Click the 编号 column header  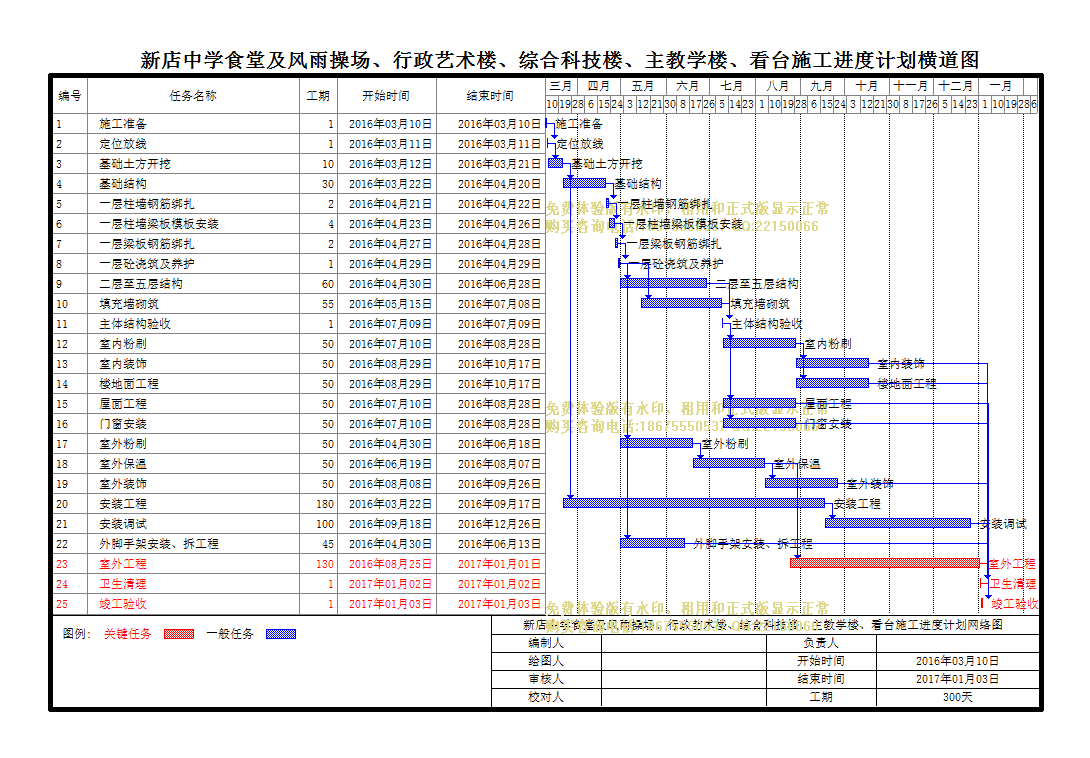click(x=70, y=96)
